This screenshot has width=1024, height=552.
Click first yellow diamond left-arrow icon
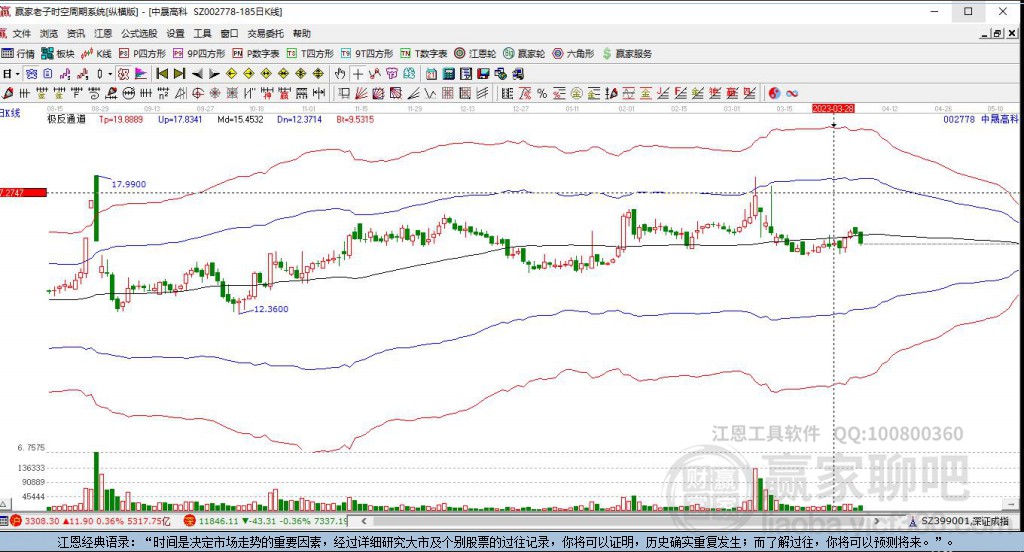coord(231,74)
